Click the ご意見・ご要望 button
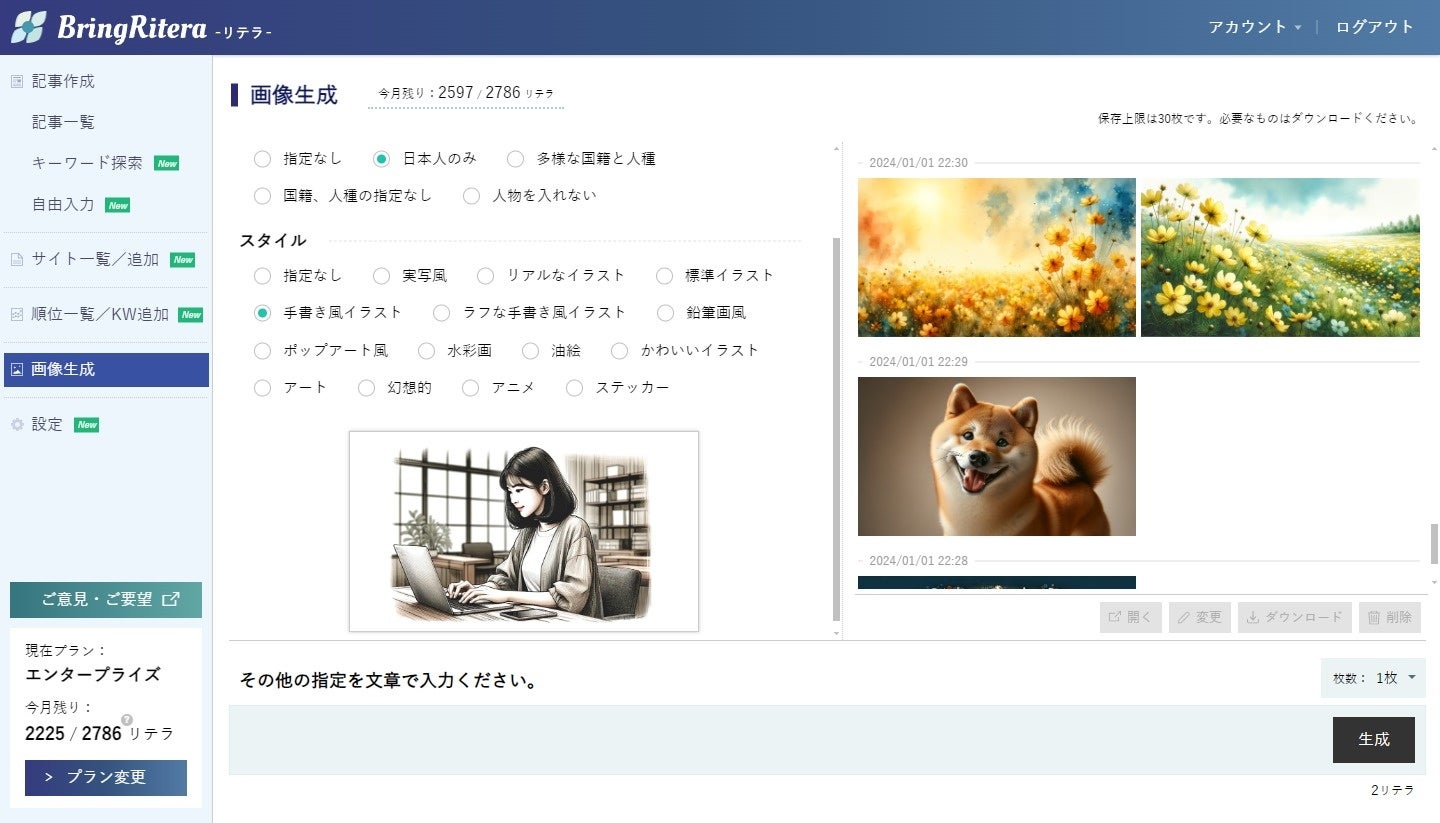Screen dimensions: 1440x823 pos(106,600)
